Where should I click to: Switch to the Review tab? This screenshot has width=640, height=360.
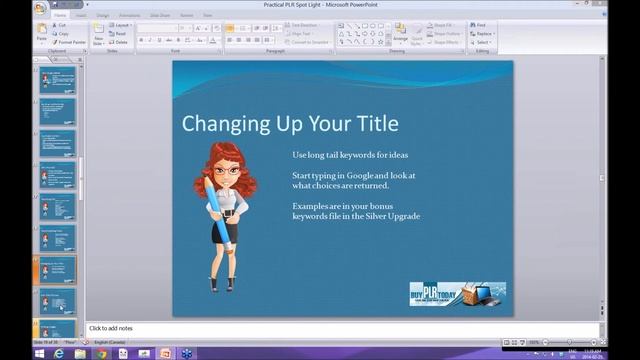[x=187, y=15]
